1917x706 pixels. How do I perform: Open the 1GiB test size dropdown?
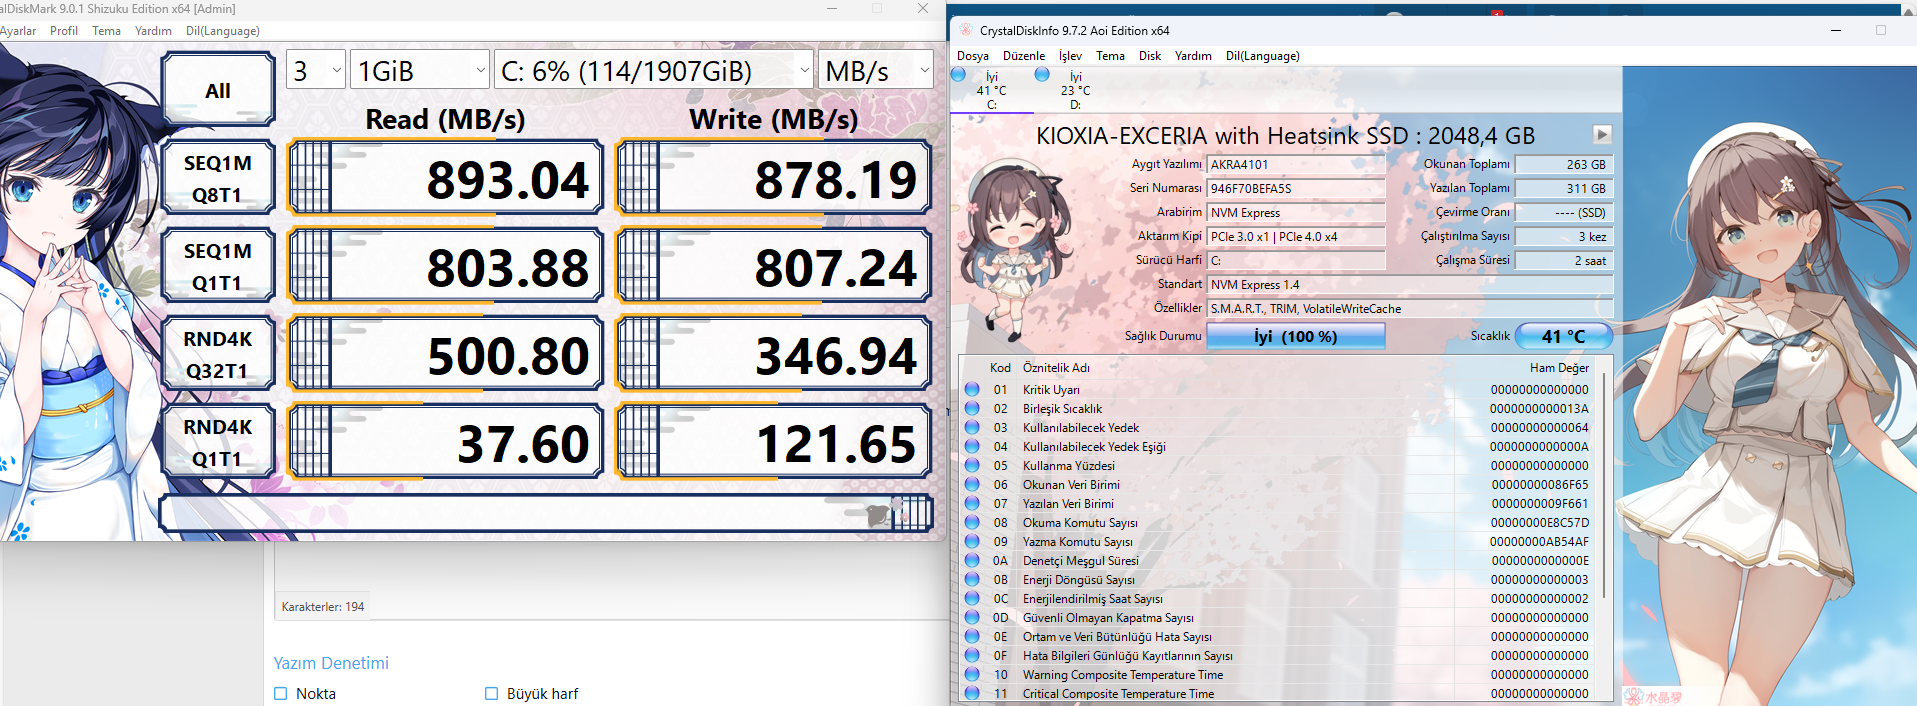click(x=420, y=70)
